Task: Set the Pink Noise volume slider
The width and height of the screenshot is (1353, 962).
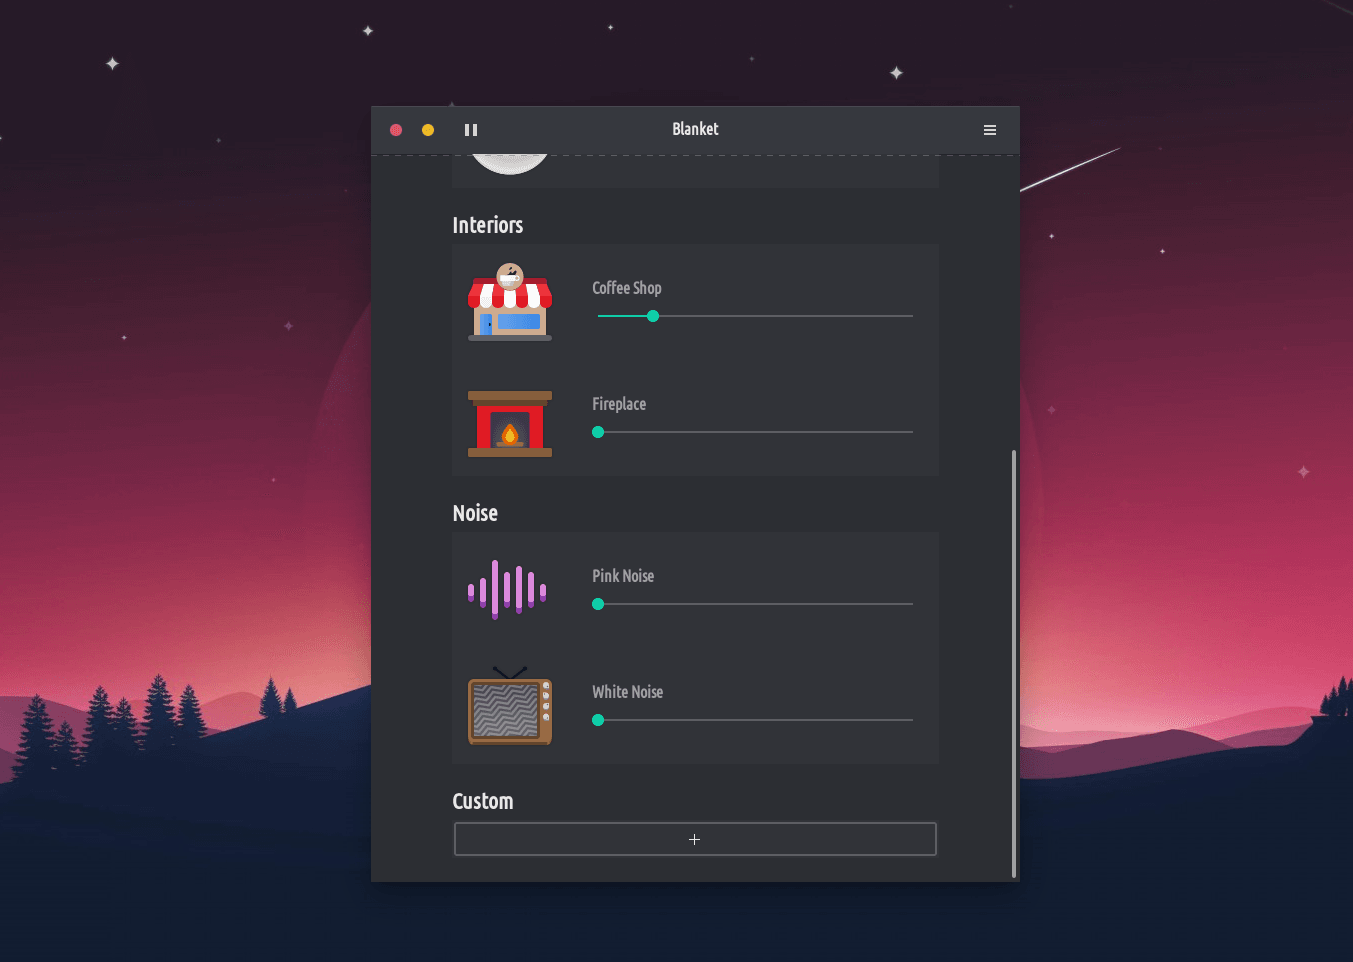Action: [x=755, y=604]
